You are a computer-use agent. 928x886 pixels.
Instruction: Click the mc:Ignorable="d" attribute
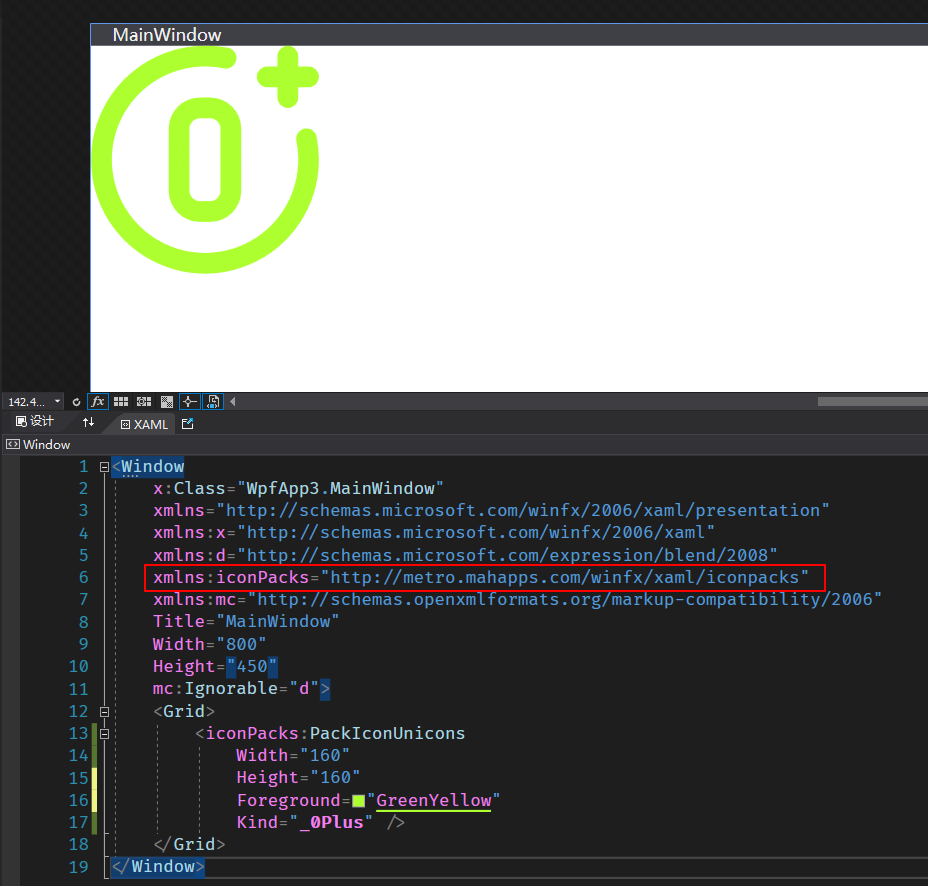(x=236, y=688)
